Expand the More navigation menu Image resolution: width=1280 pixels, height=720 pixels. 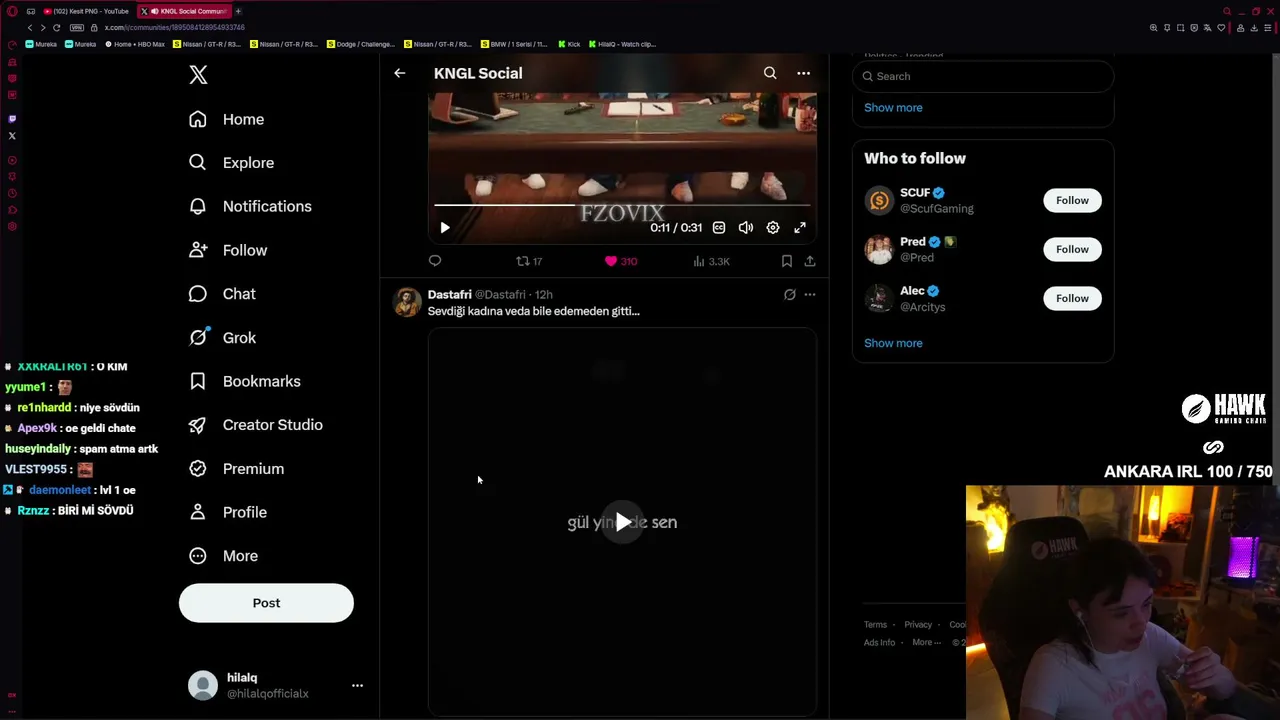(x=223, y=556)
